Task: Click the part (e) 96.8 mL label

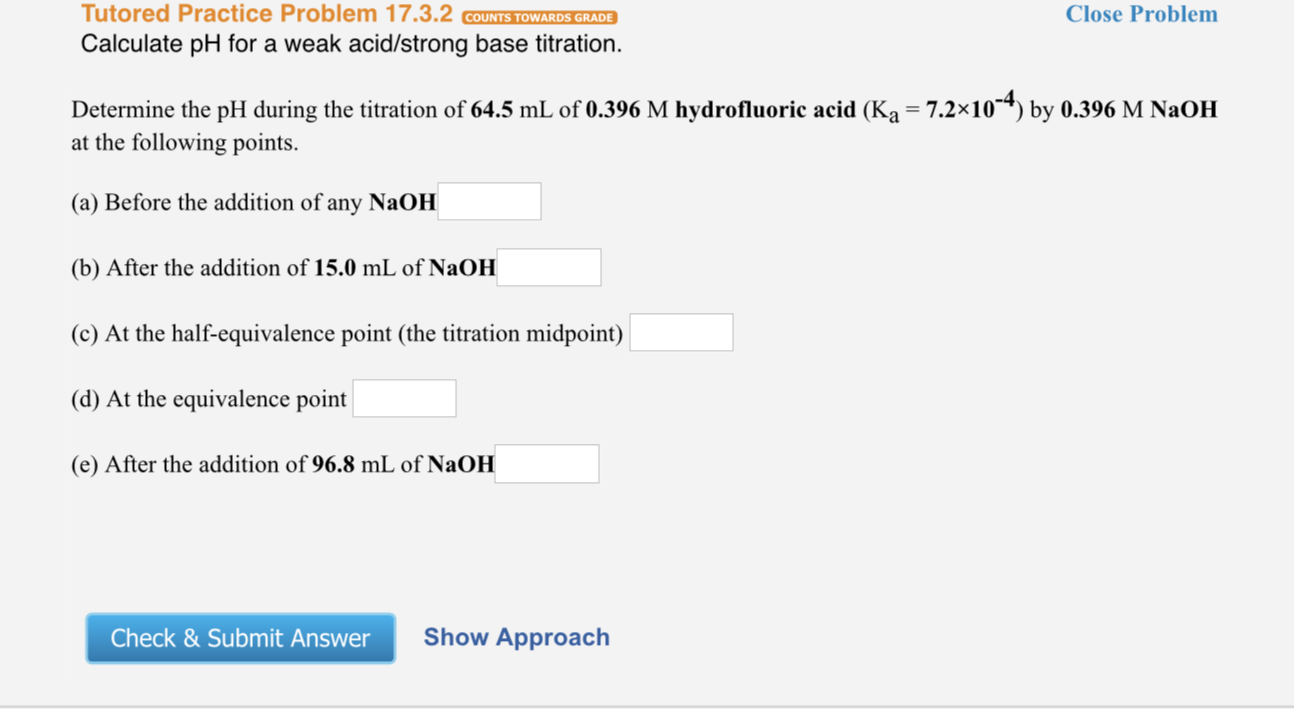Action: pyautogui.click(x=282, y=464)
